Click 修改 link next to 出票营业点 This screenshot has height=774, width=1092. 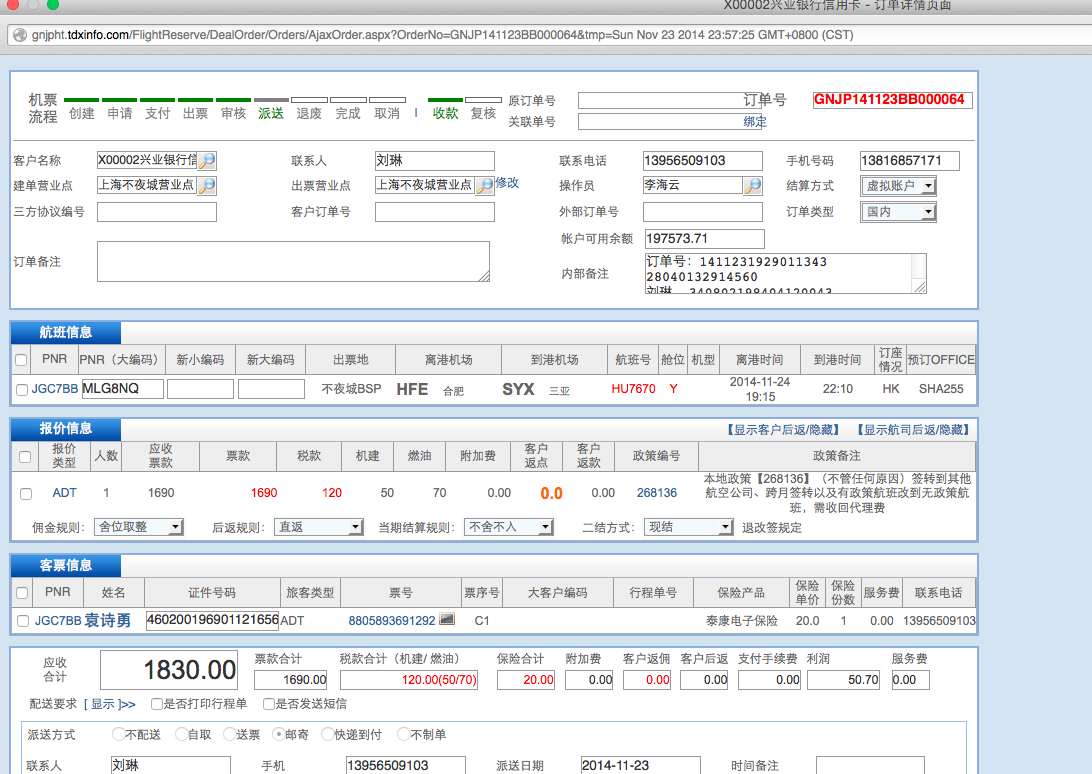coord(507,183)
